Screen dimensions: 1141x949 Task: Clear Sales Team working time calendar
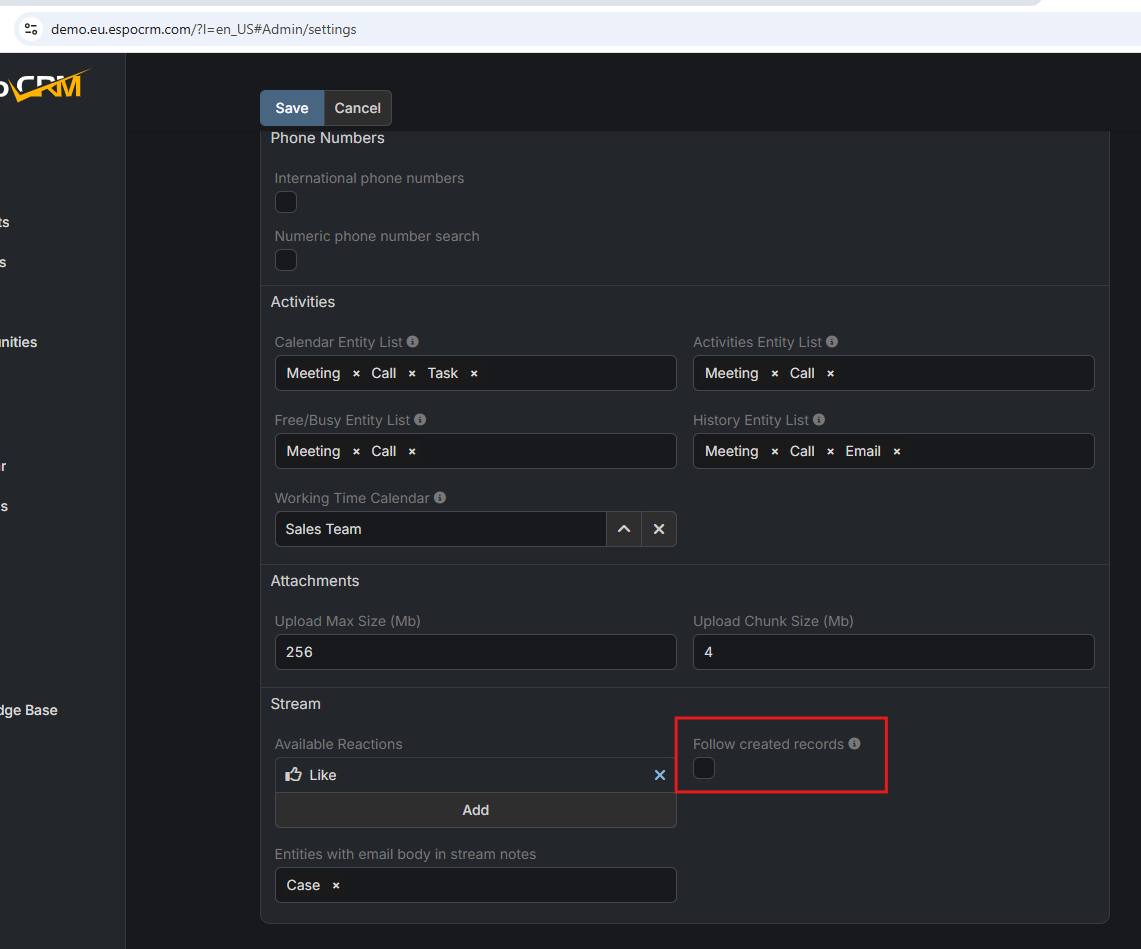(x=658, y=529)
